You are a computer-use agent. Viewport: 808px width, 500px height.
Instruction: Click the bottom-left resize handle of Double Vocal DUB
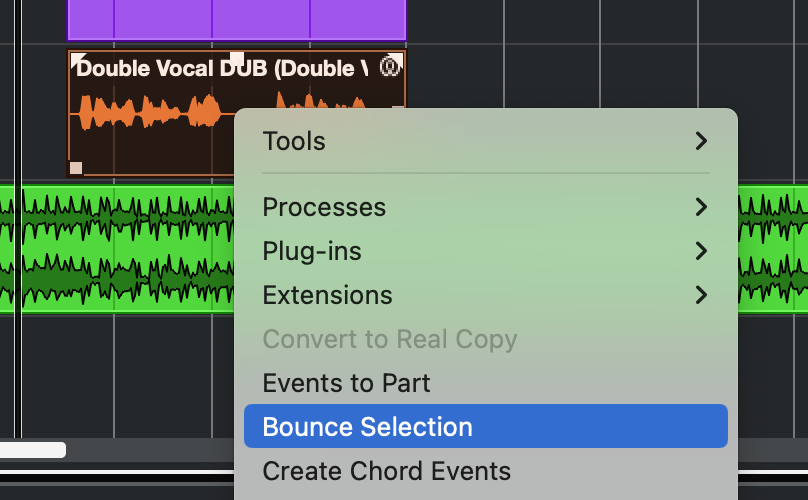(76, 167)
